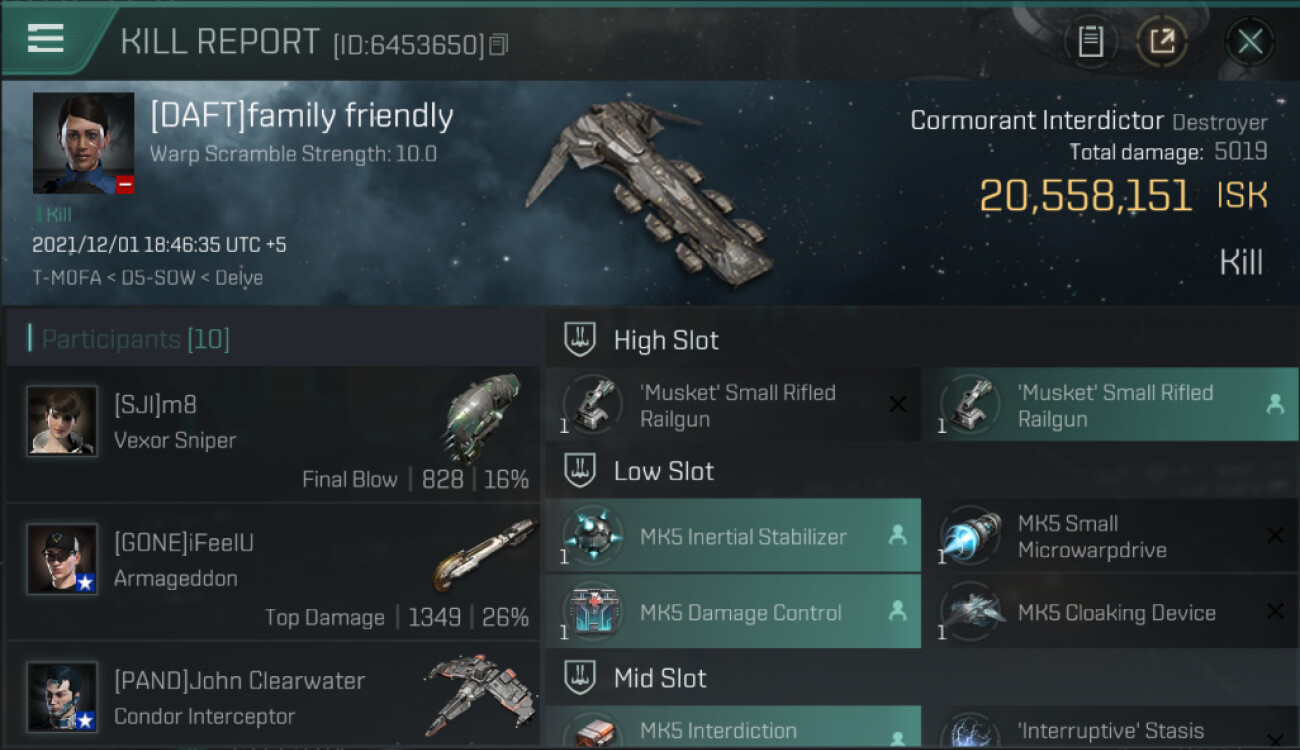Open MK5 Small Microwarpdrive item
This screenshot has height=750, width=1300.
click(x=1110, y=536)
